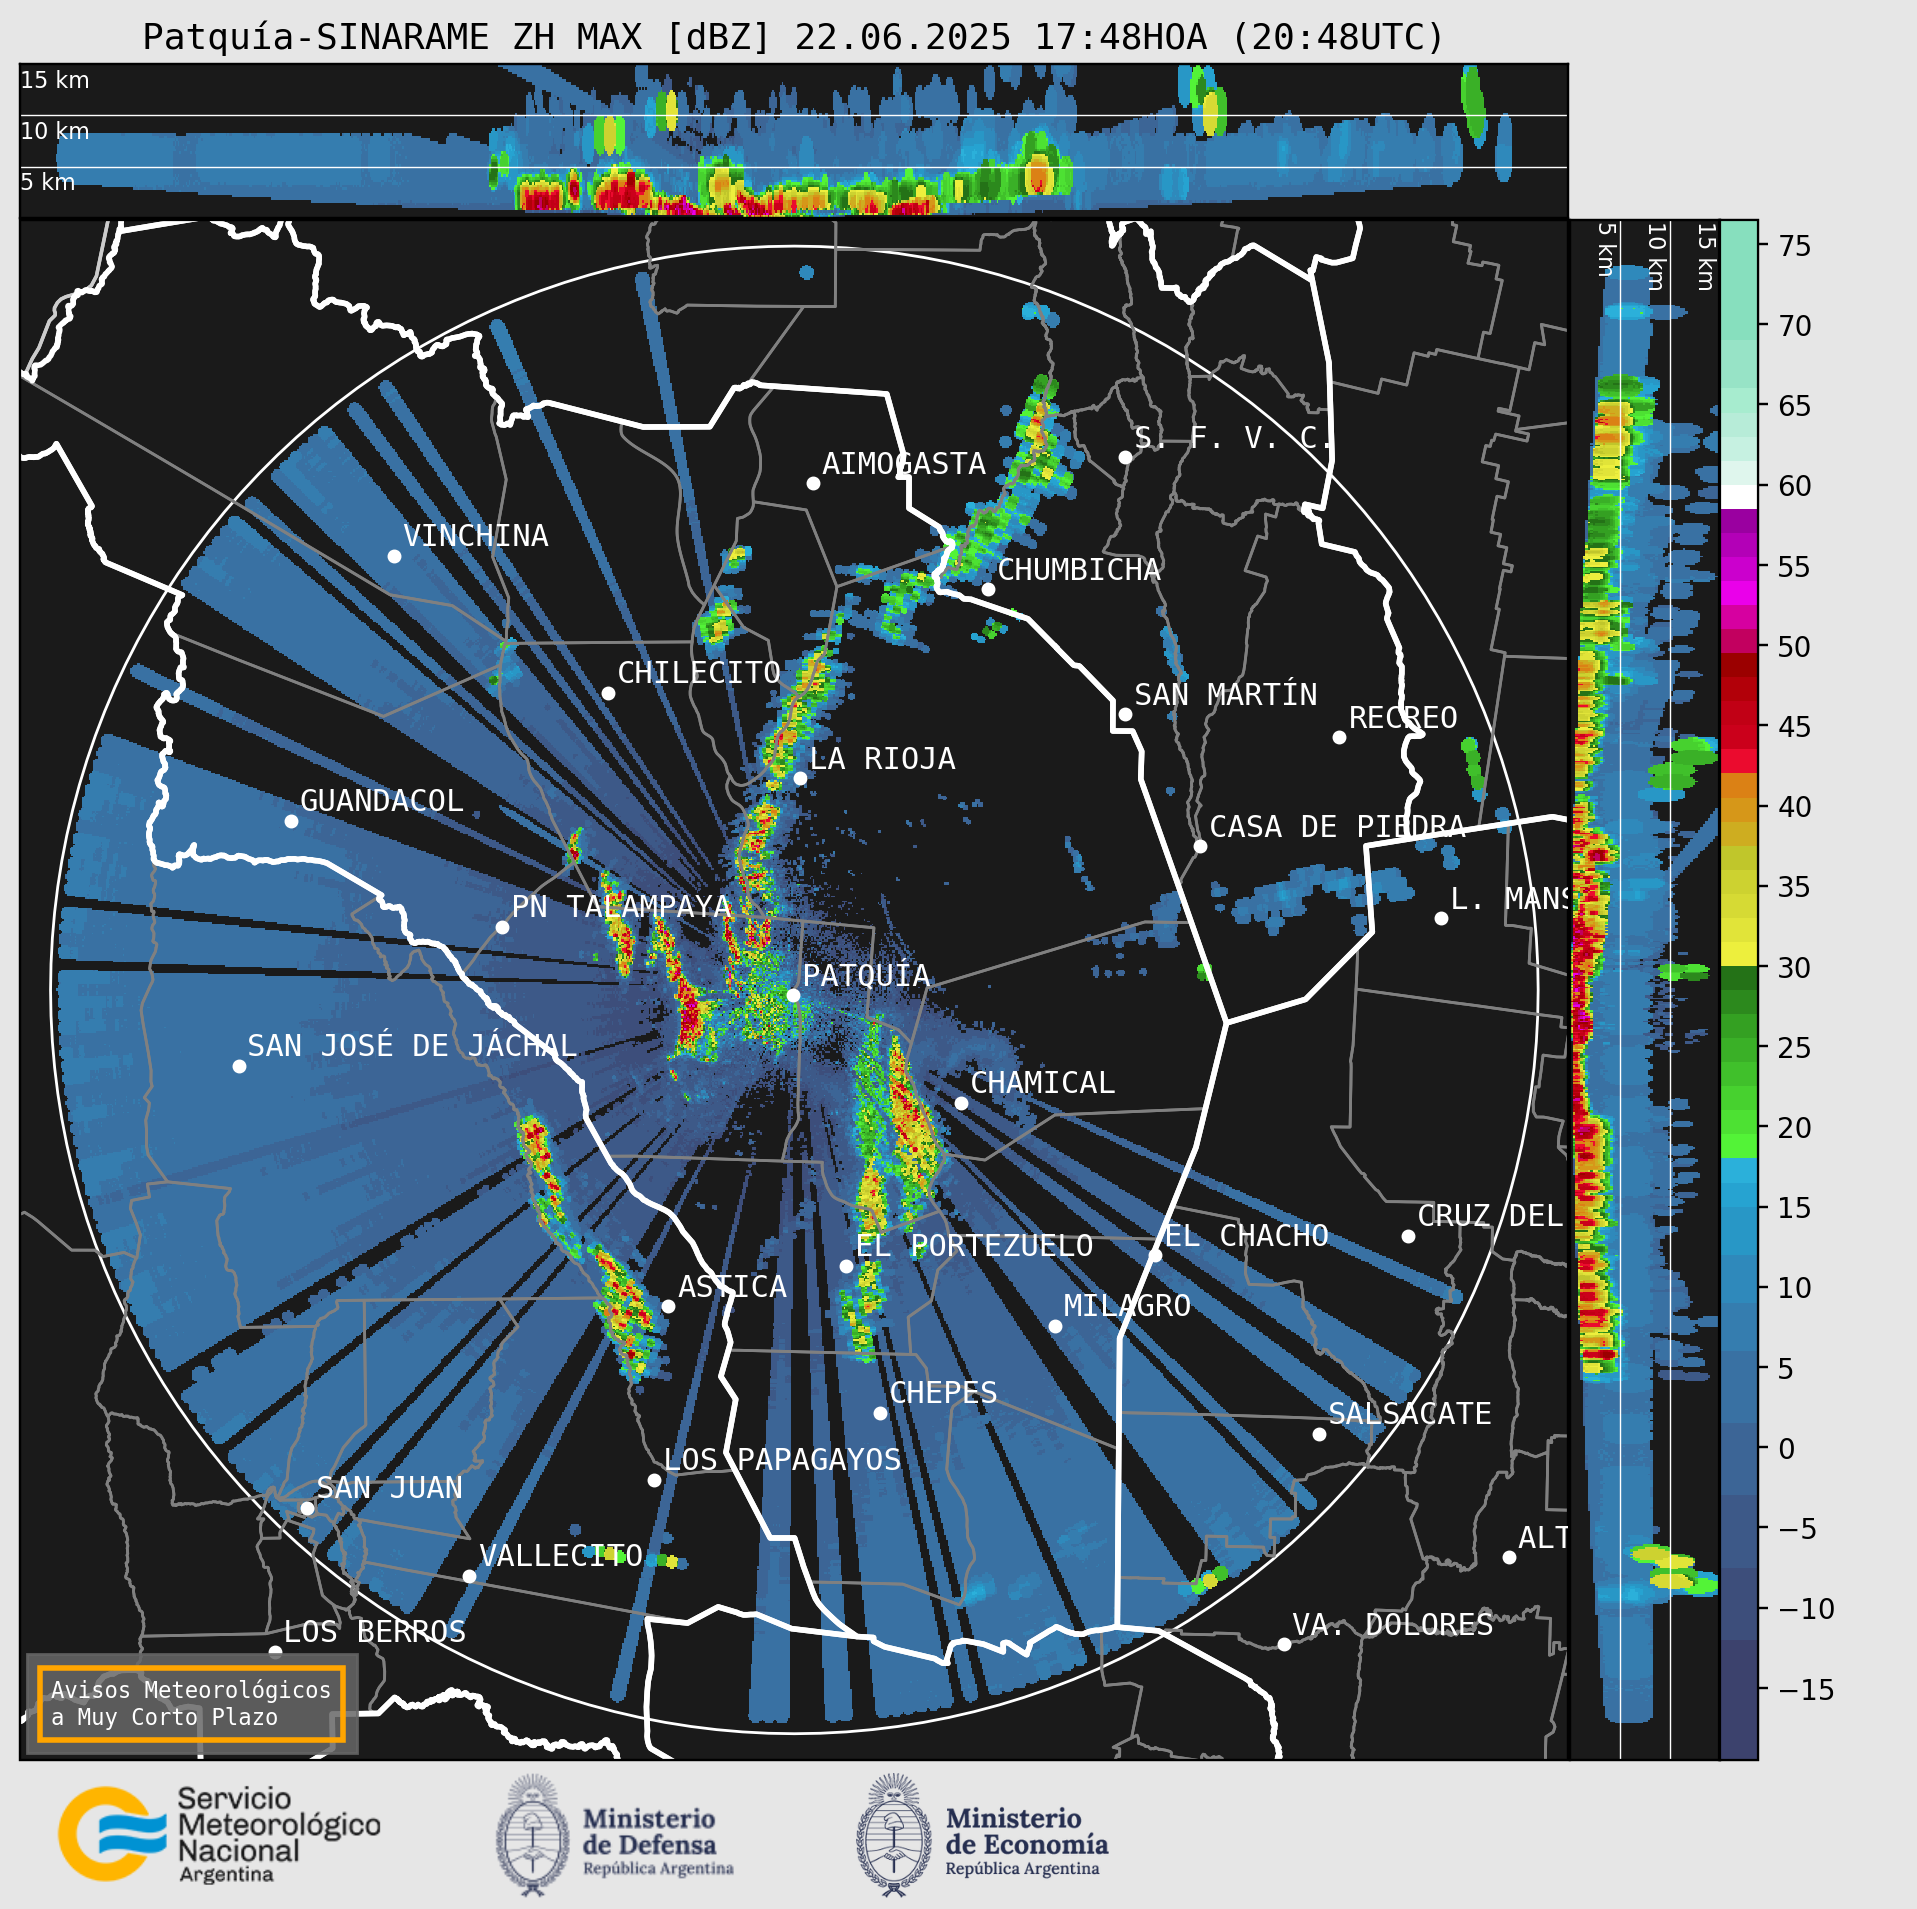Click the CHAMICAL city label

click(x=1042, y=1083)
